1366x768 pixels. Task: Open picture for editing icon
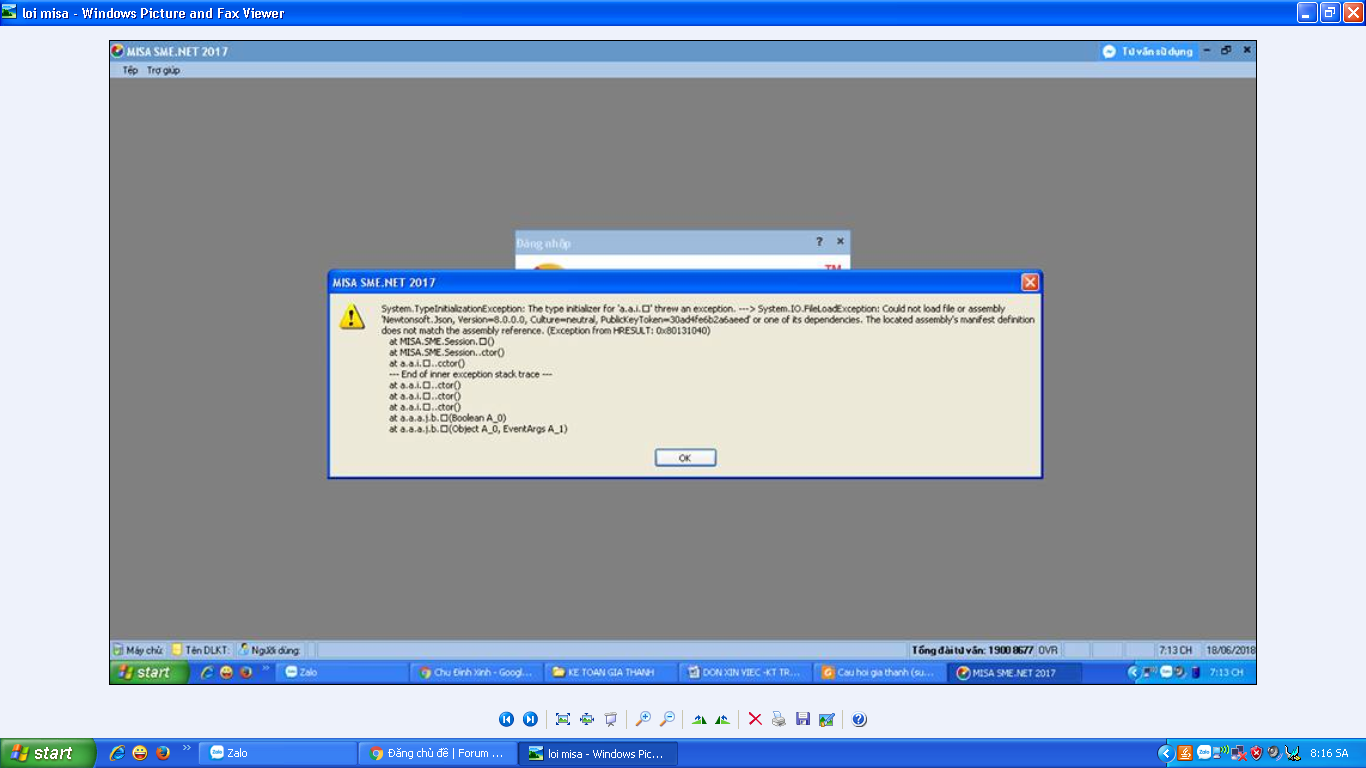(827, 719)
